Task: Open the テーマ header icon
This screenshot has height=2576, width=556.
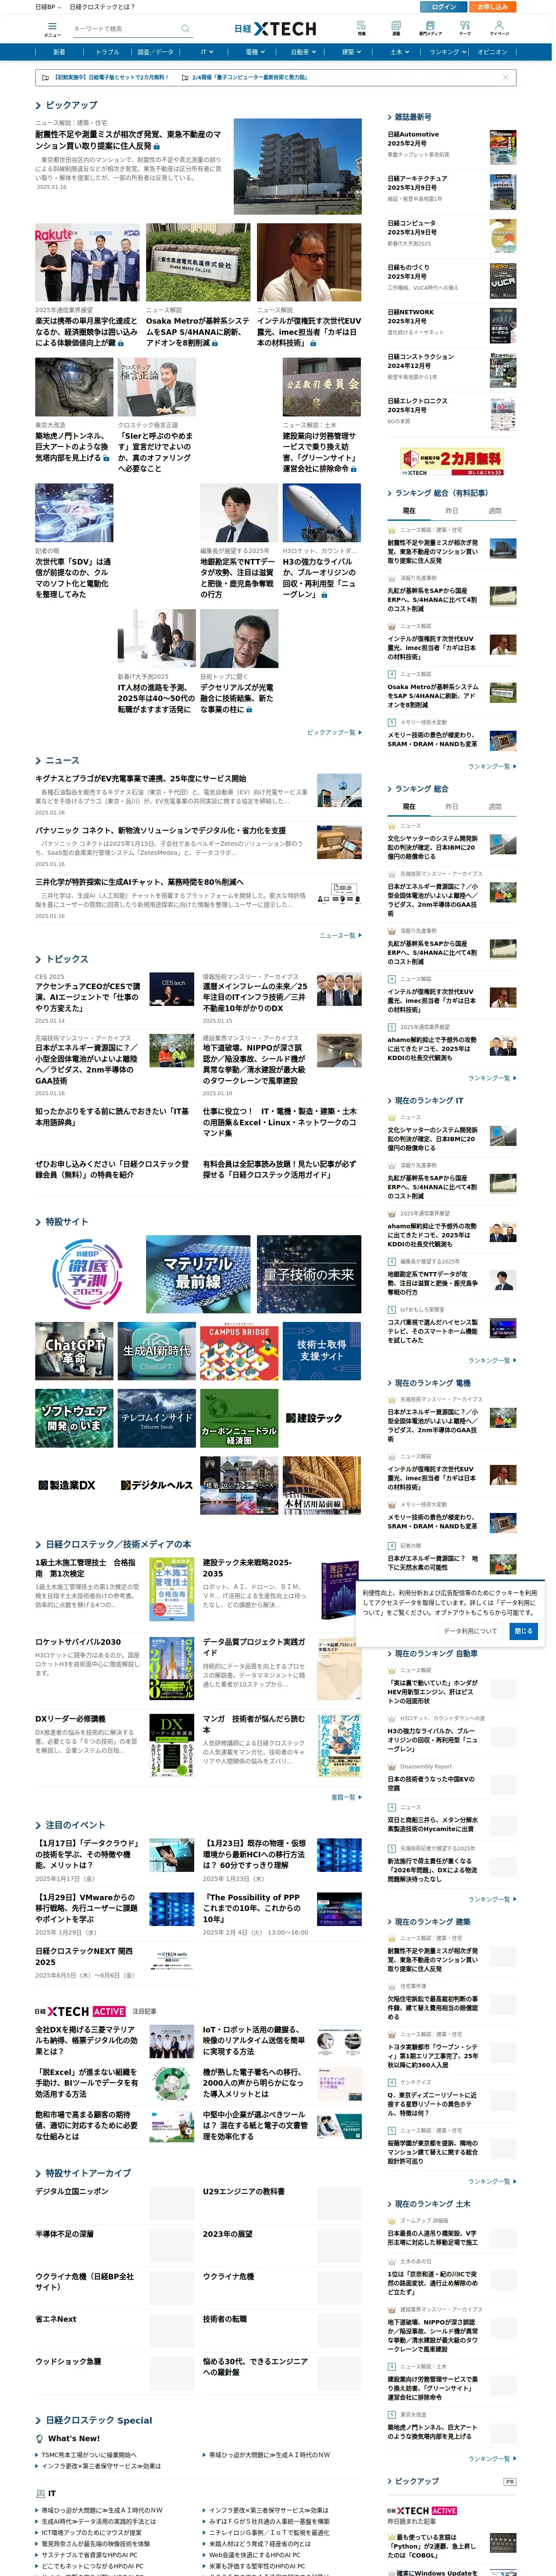Action: tap(465, 28)
